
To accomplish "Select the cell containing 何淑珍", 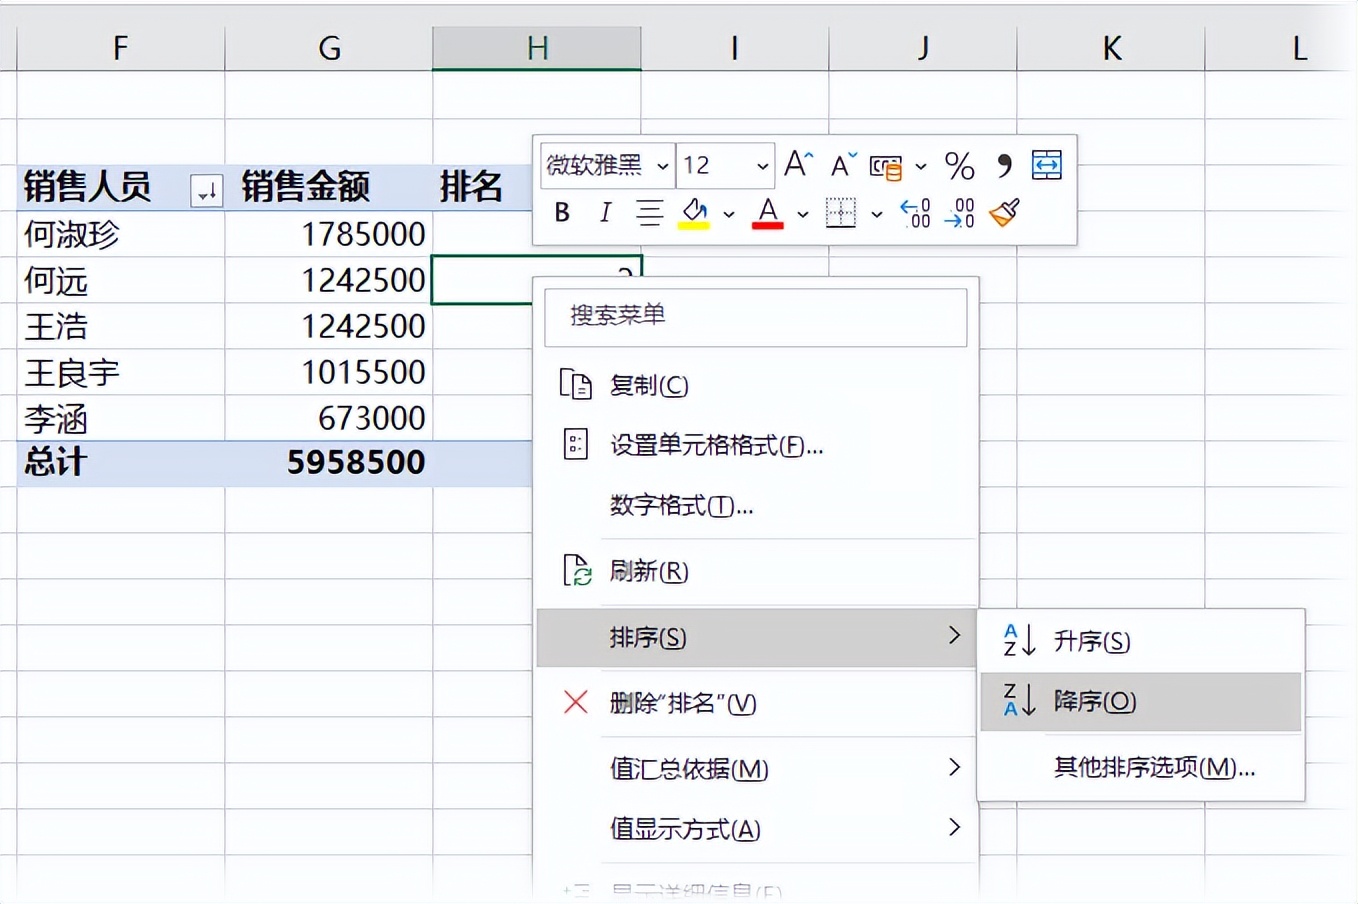I will (121, 234).
